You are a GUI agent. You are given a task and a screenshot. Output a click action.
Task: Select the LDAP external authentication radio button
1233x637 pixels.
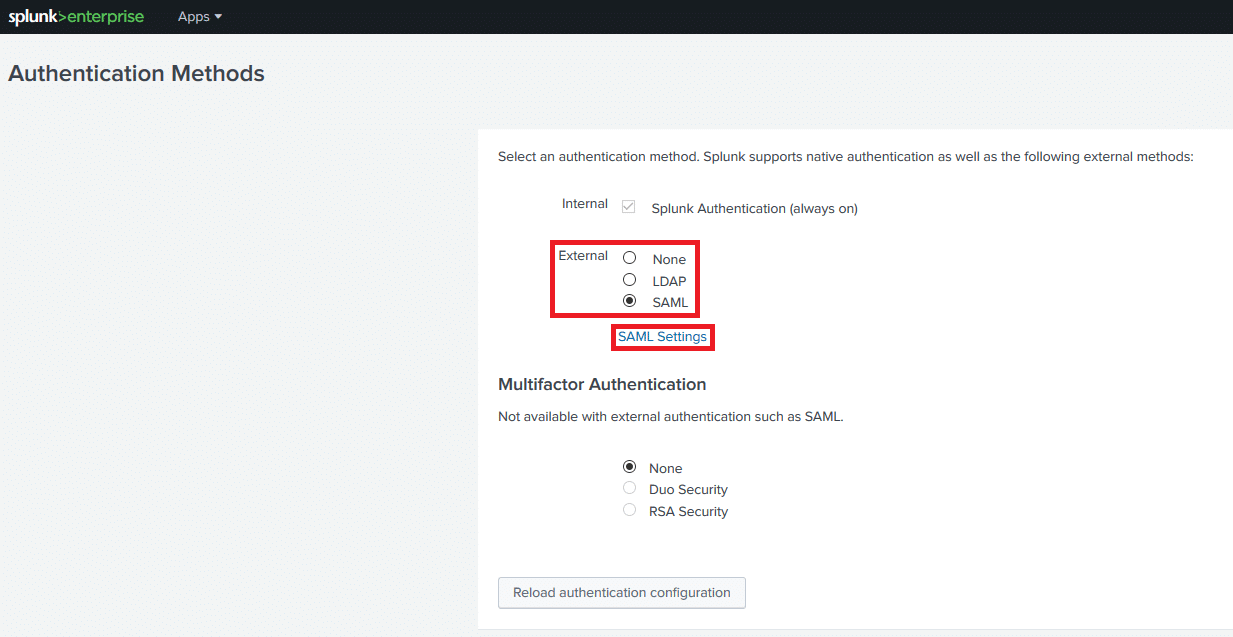(630, 280)
